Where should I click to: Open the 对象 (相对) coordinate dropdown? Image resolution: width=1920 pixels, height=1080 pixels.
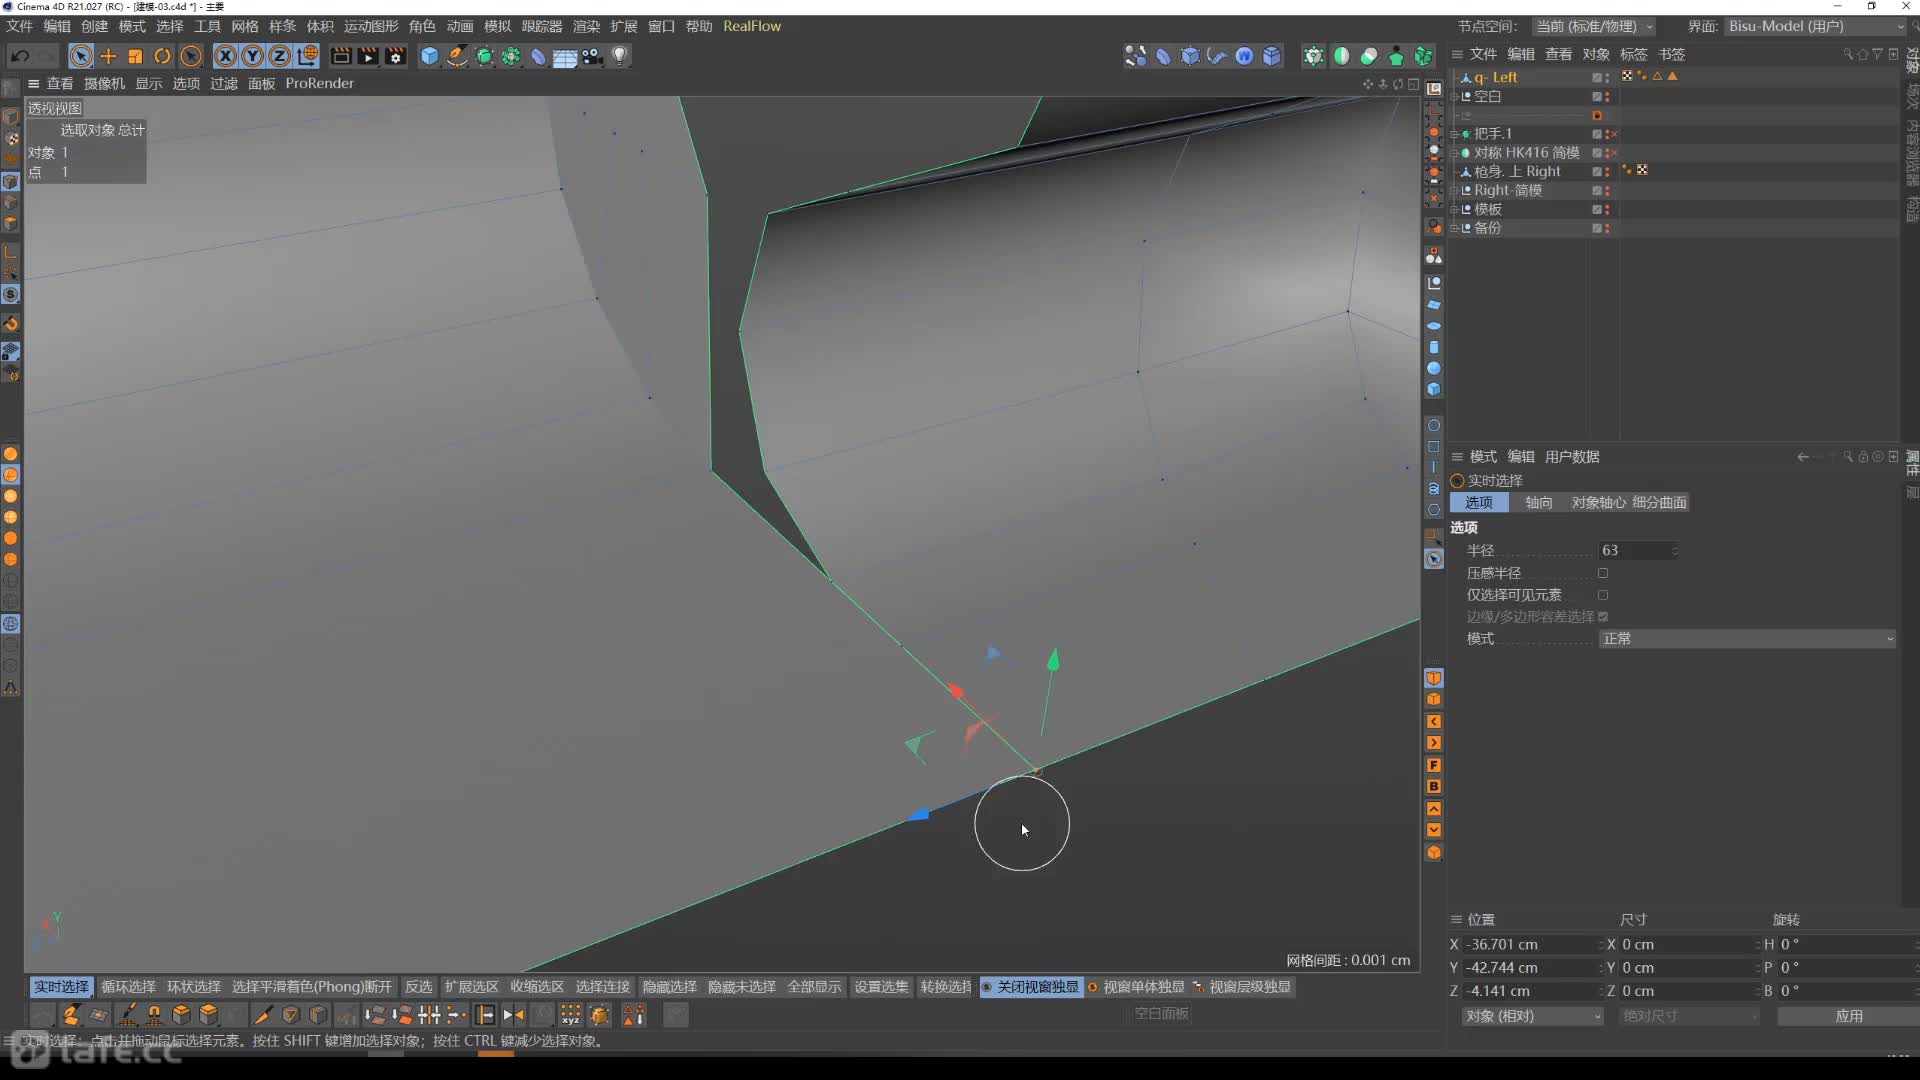click(1532, 1016)
